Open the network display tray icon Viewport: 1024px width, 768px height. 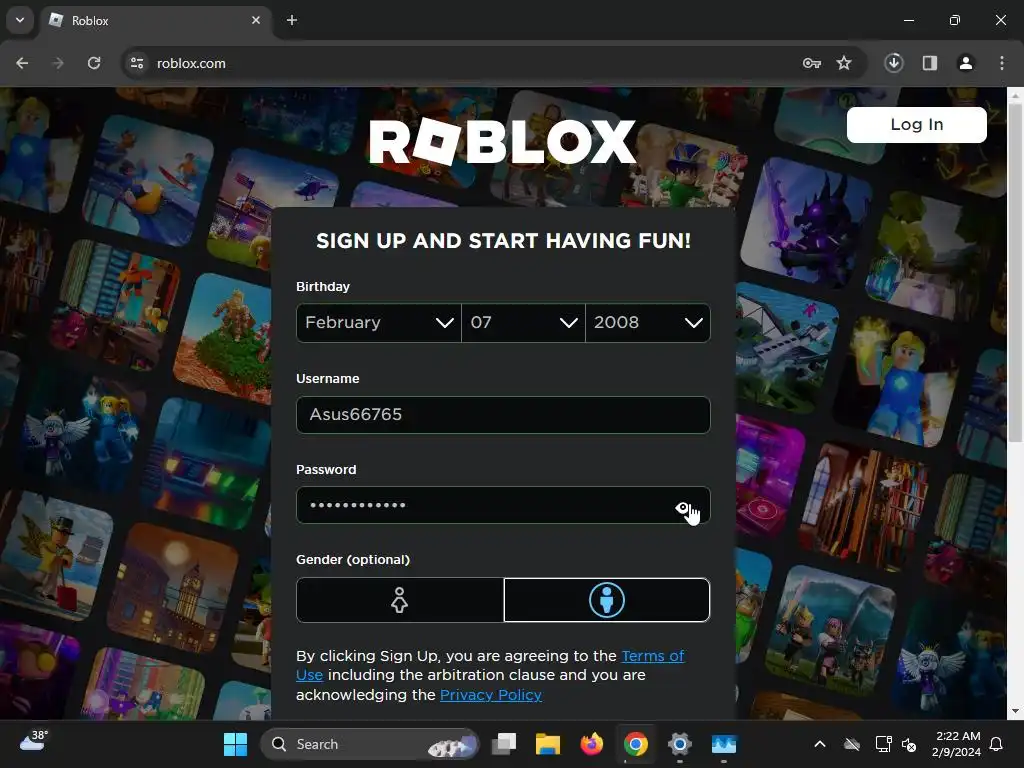(883, 744)
